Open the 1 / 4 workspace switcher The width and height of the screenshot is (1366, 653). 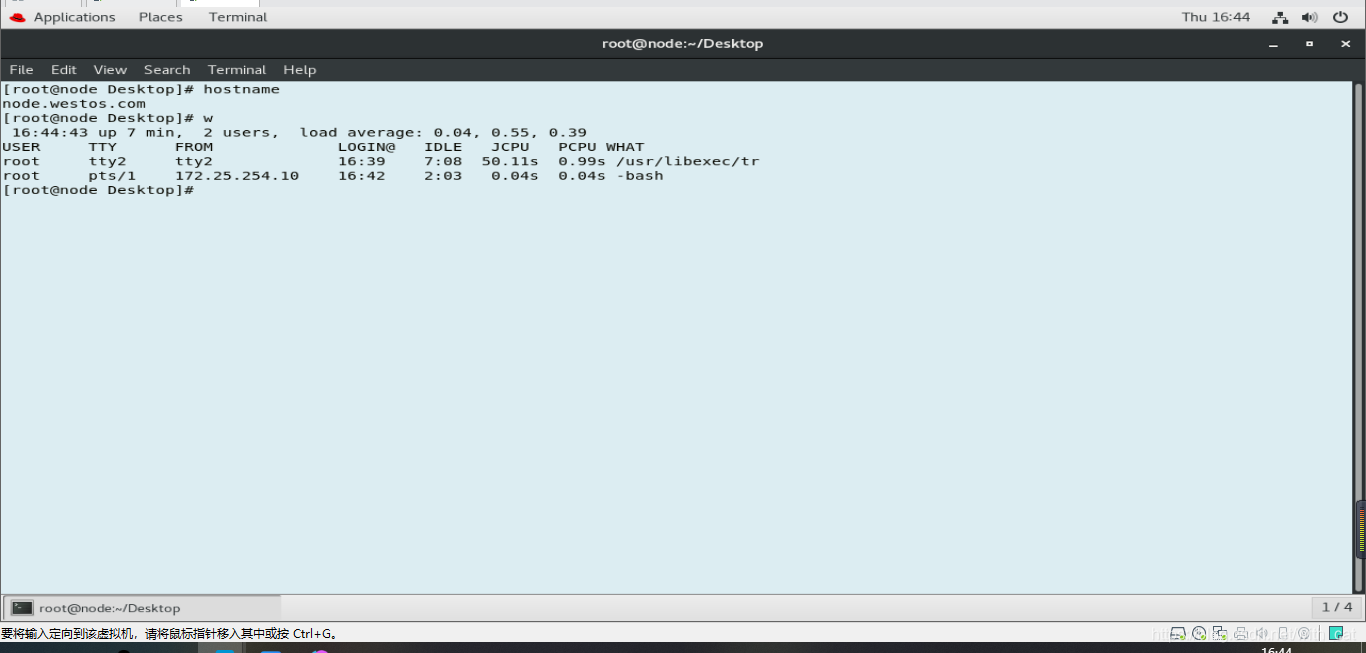[1336, 607]
